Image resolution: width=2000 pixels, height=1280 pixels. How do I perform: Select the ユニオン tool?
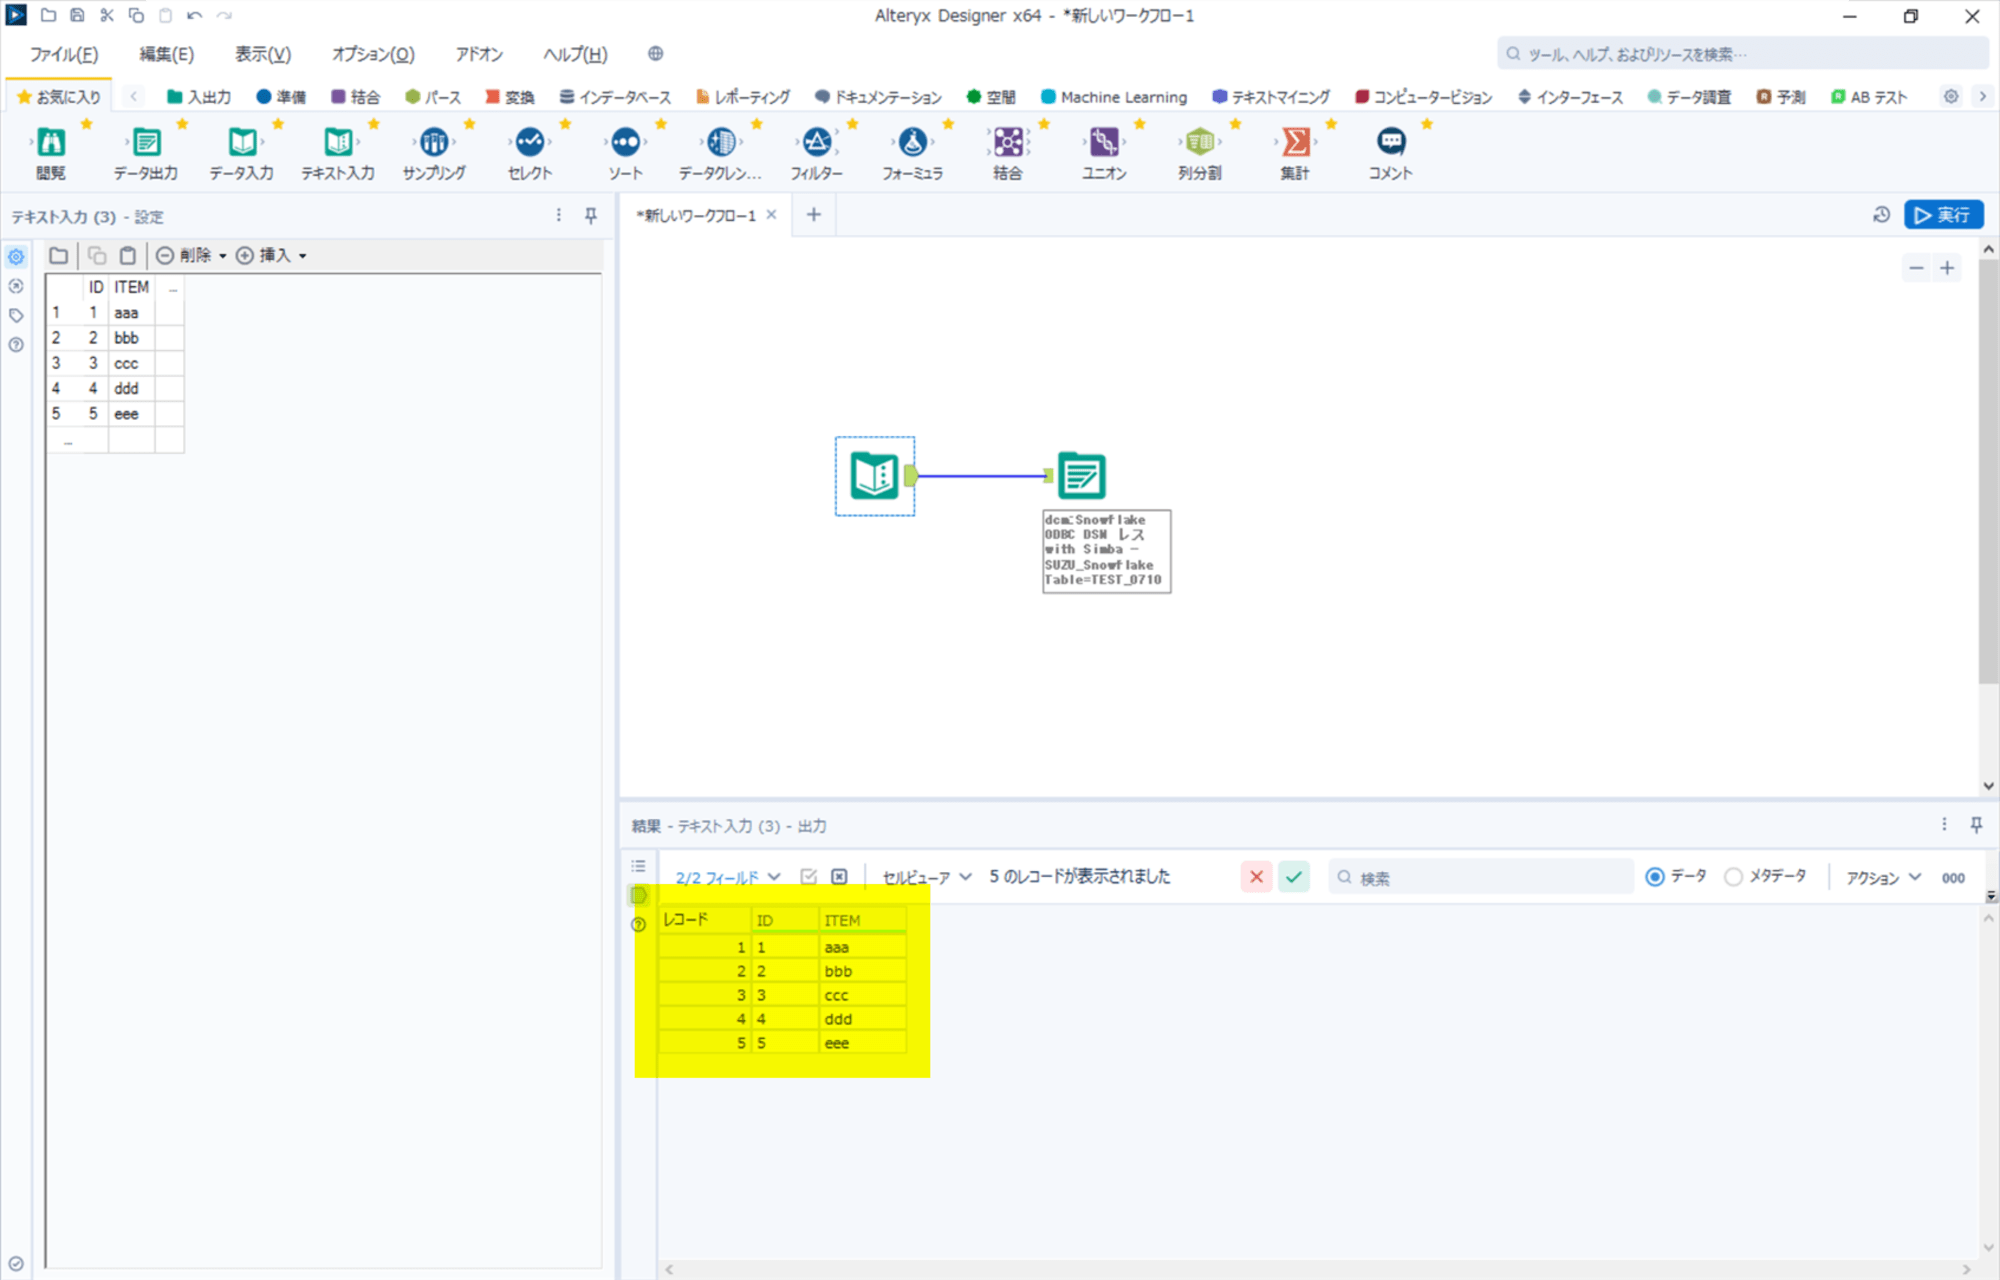[1104, 142]
